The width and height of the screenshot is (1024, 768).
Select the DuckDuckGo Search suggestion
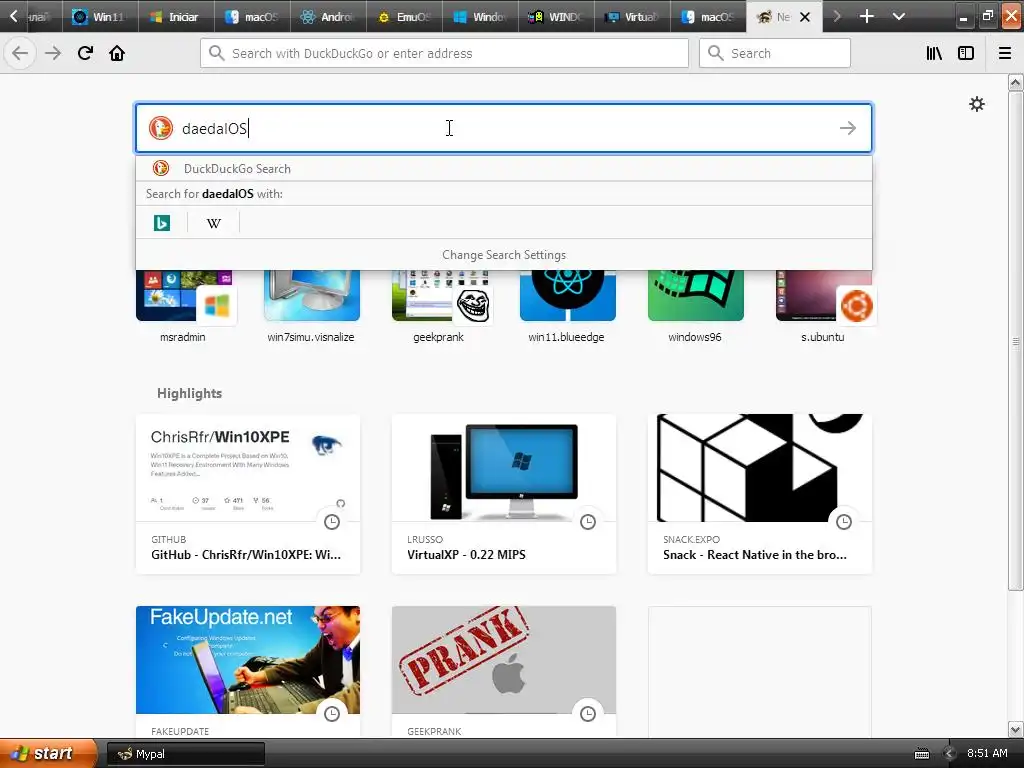coord(504,168)
